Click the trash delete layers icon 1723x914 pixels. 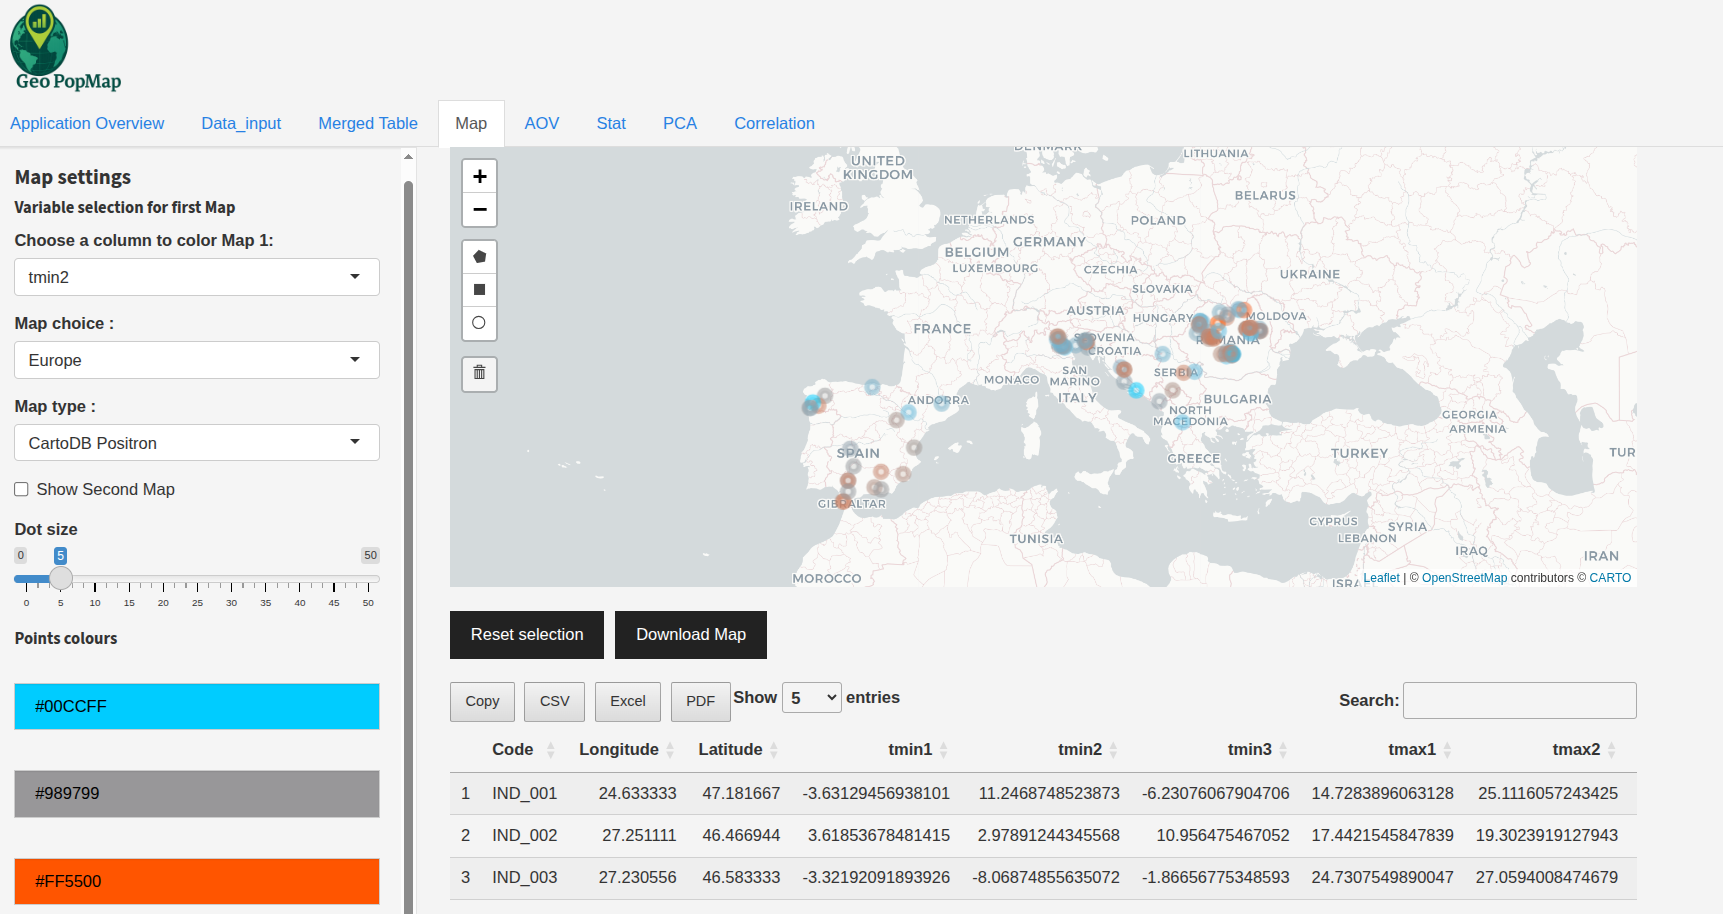[479, 373]
